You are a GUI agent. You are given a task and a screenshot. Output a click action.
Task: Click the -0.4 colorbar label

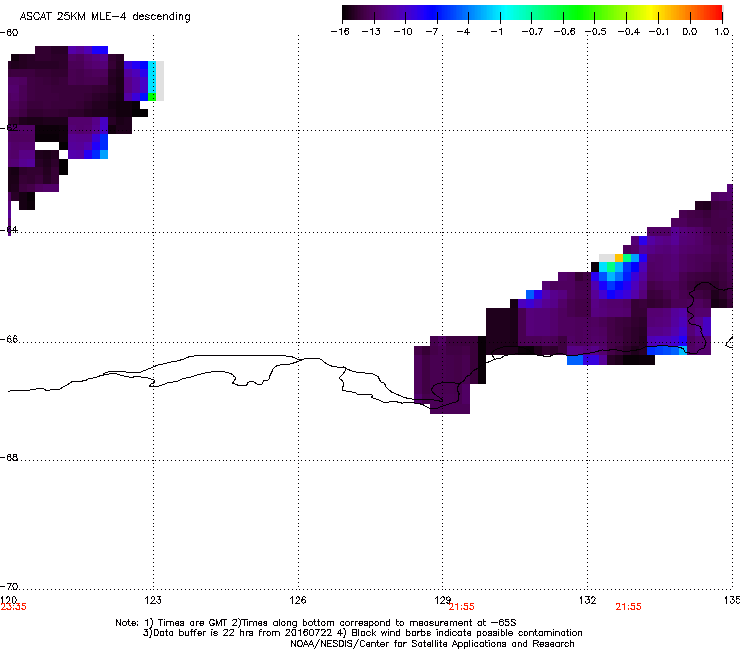[629, 32]
